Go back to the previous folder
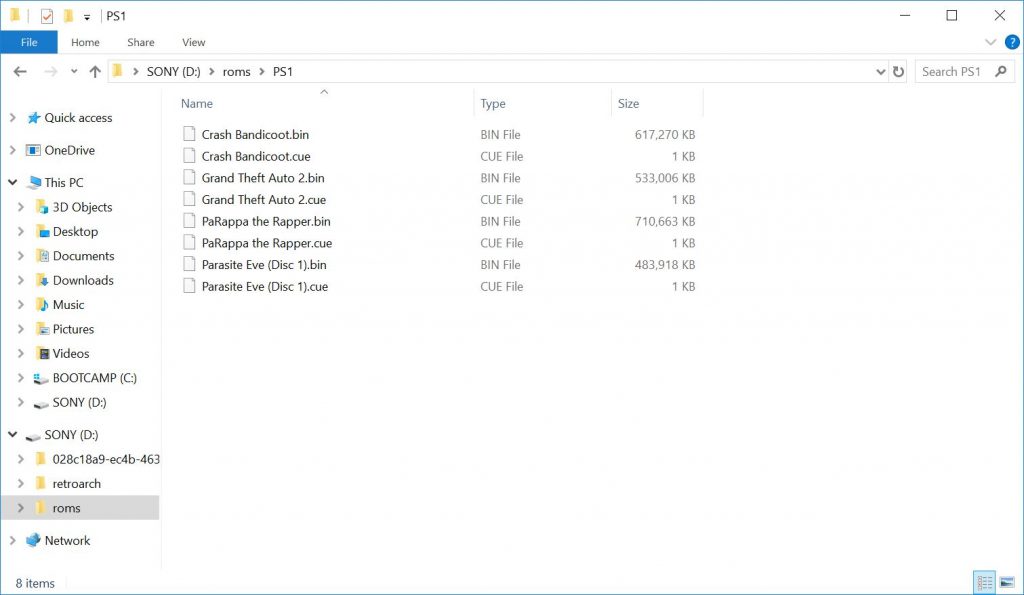This screenshot has width=1024, height=595. coord(20,72)
